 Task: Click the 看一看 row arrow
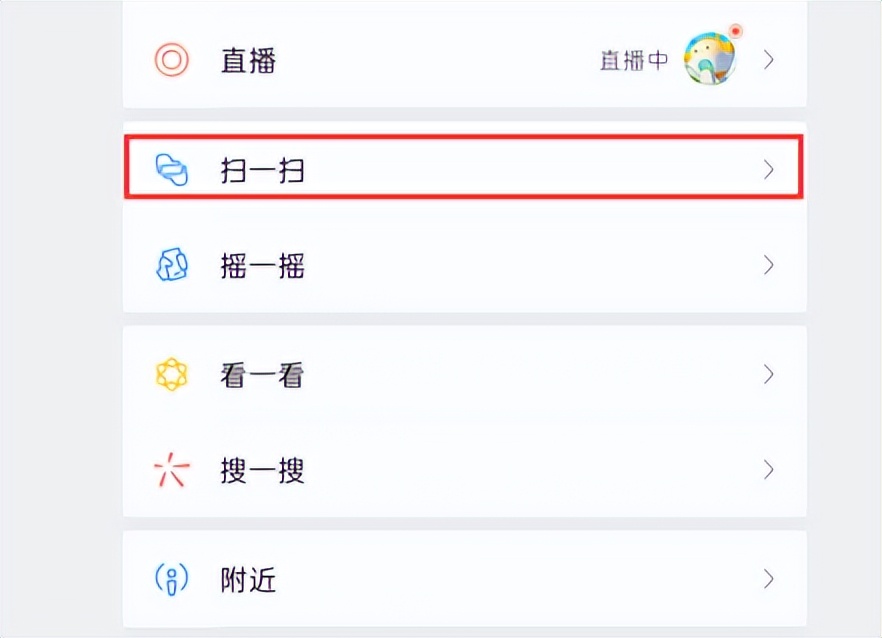pyautogui.click(x=768, y=374)
